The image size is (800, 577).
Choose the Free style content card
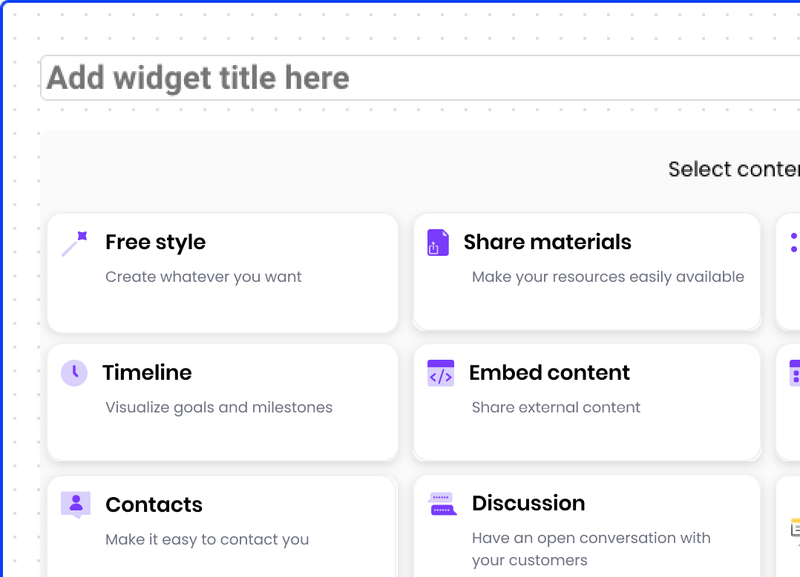point(222,272)
